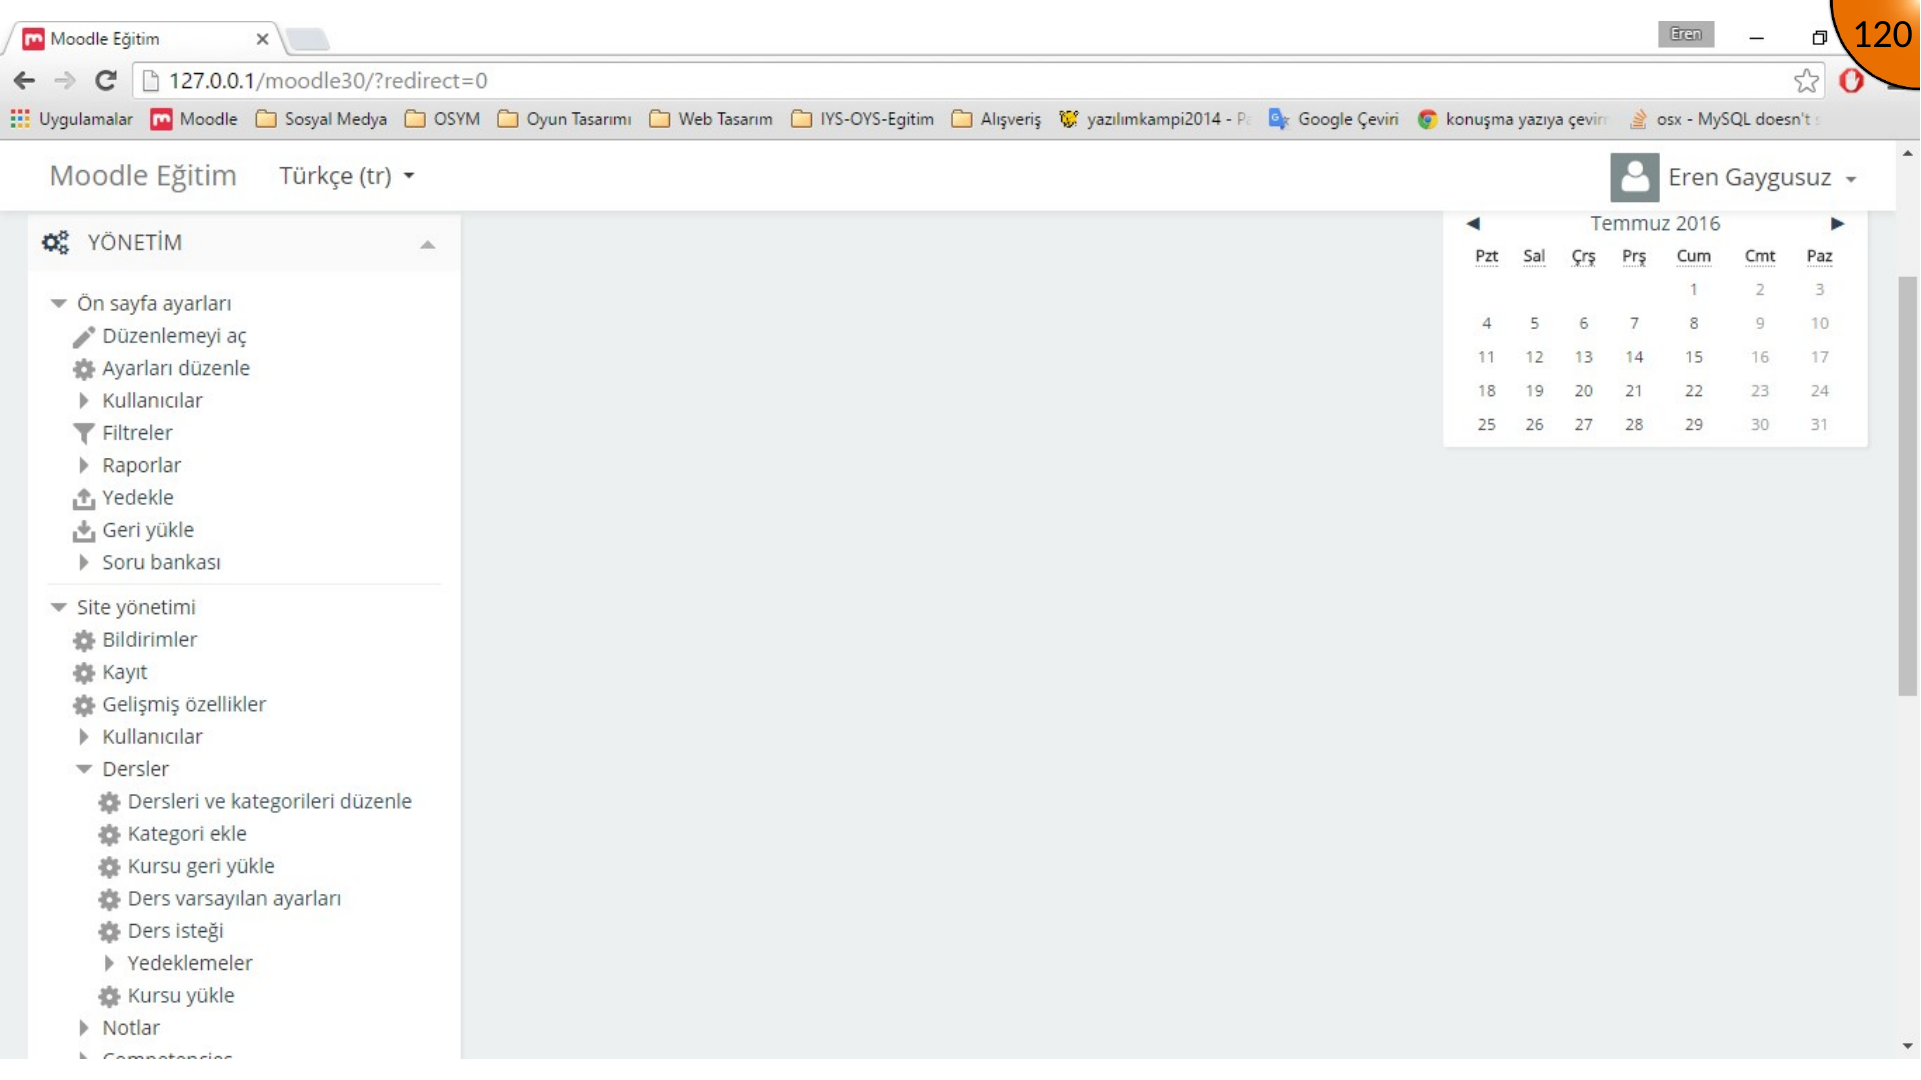The image size is (1921, 1080).
Task: Expand the Yedeklemeler node
Action: pyautogui.click(x=109, y=963)
